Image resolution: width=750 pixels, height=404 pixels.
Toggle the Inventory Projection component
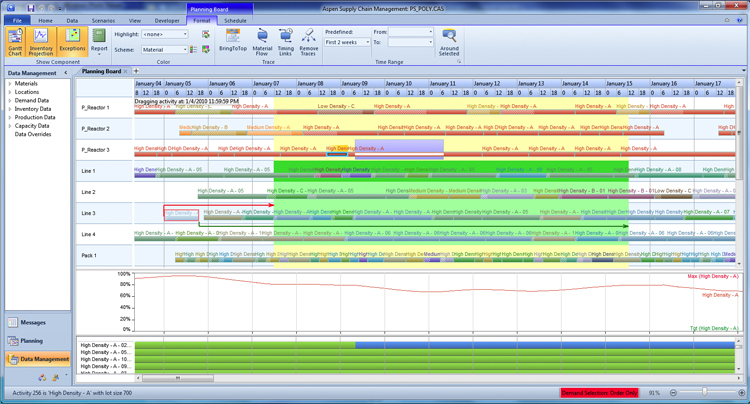(x=42, y=41)
